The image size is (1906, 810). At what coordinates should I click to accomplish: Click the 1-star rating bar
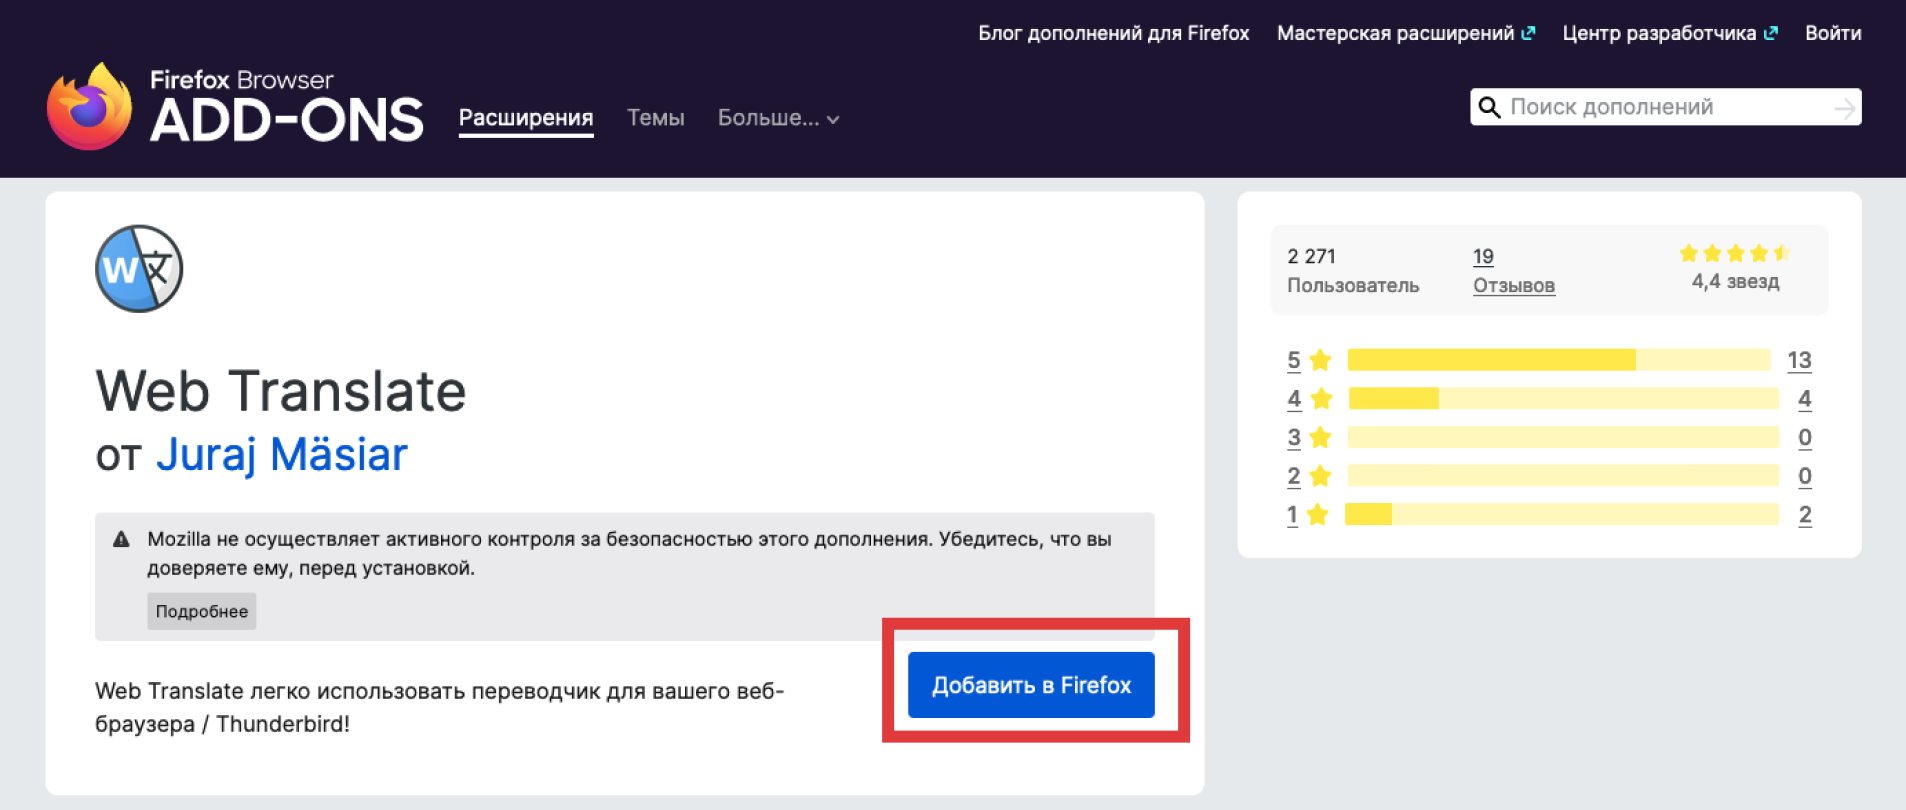(x=1562, y=515)
